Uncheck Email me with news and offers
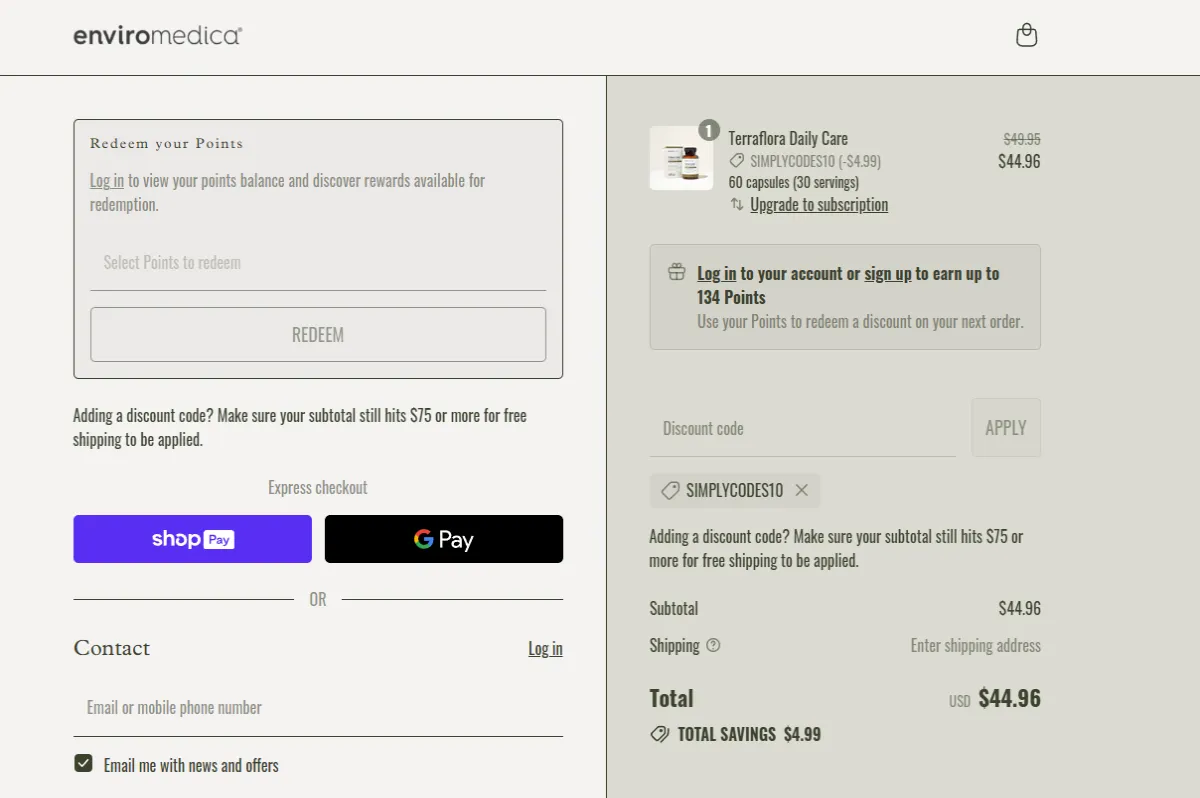This screenshot has height=798, width=1200. (x=82, y=765)
